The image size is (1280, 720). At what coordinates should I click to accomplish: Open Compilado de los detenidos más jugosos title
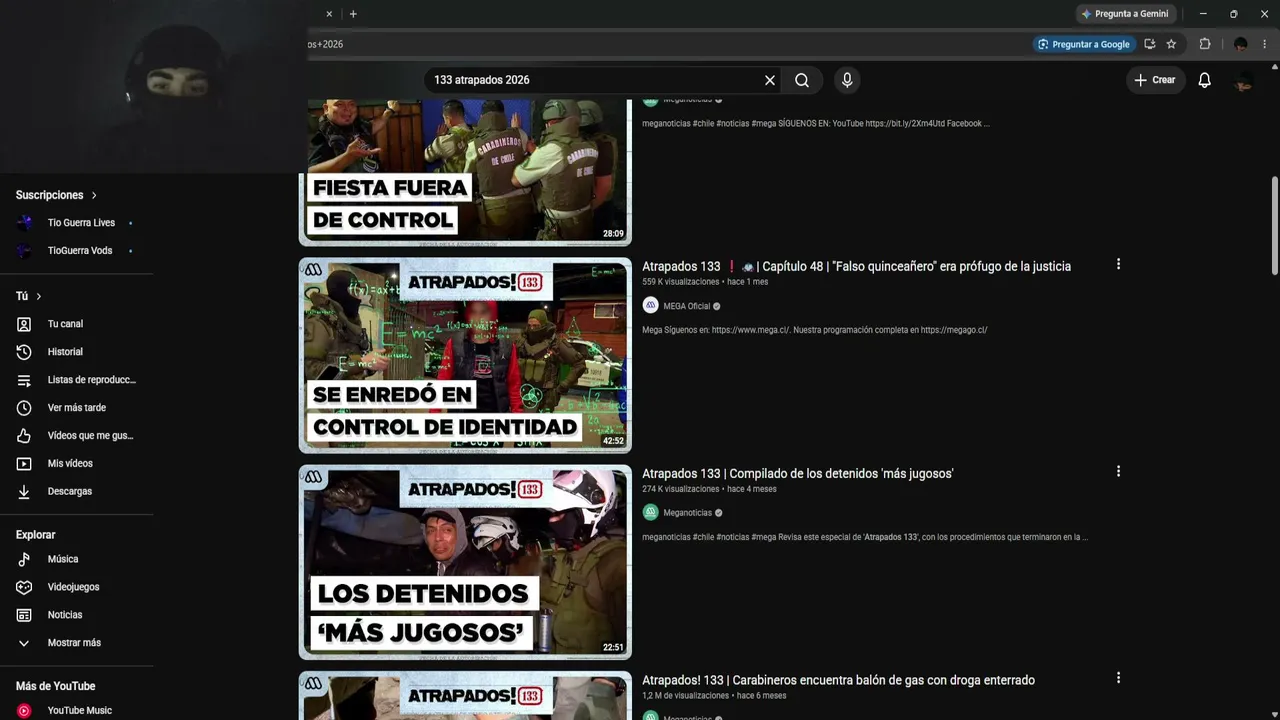pos(798,473)
